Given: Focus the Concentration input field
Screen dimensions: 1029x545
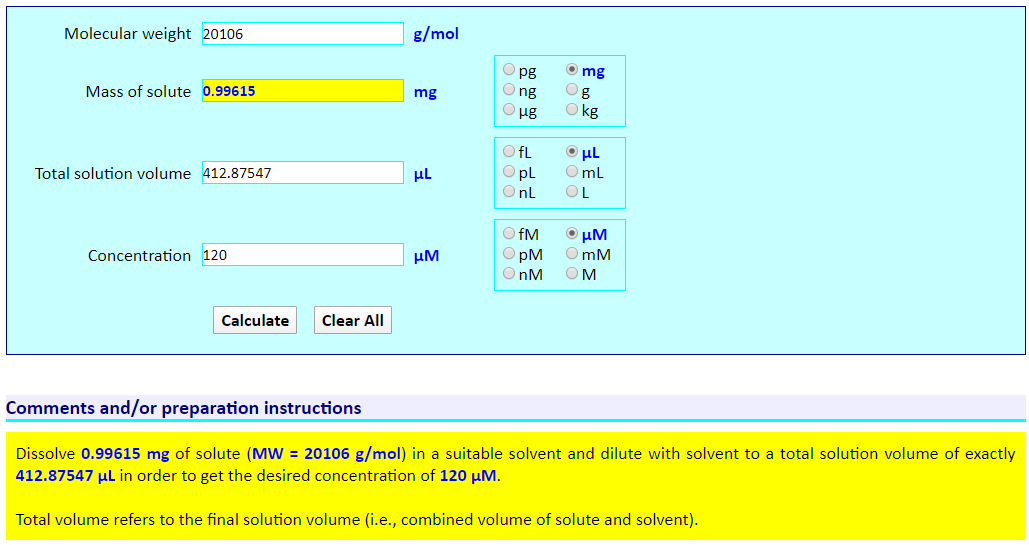Looking at the screenshot, I should coord(303,255).
